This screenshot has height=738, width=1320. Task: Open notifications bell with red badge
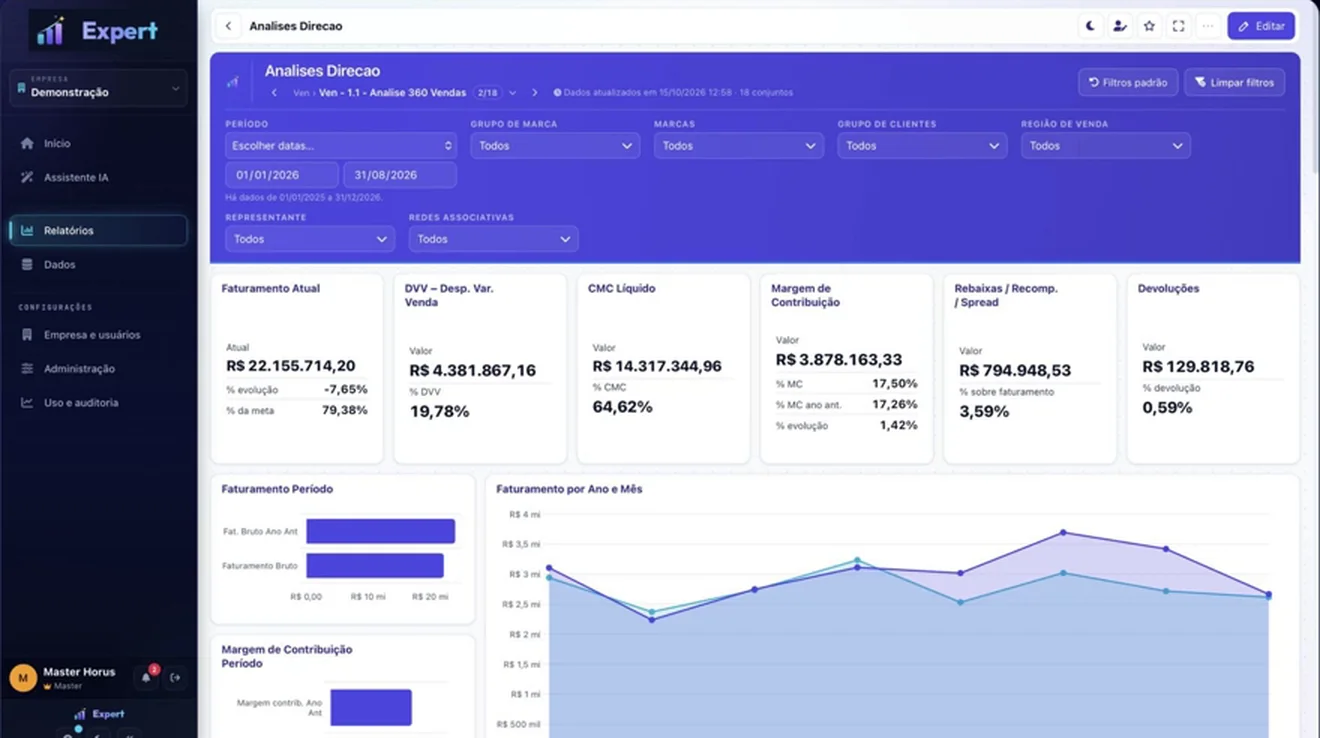point(147,677)
